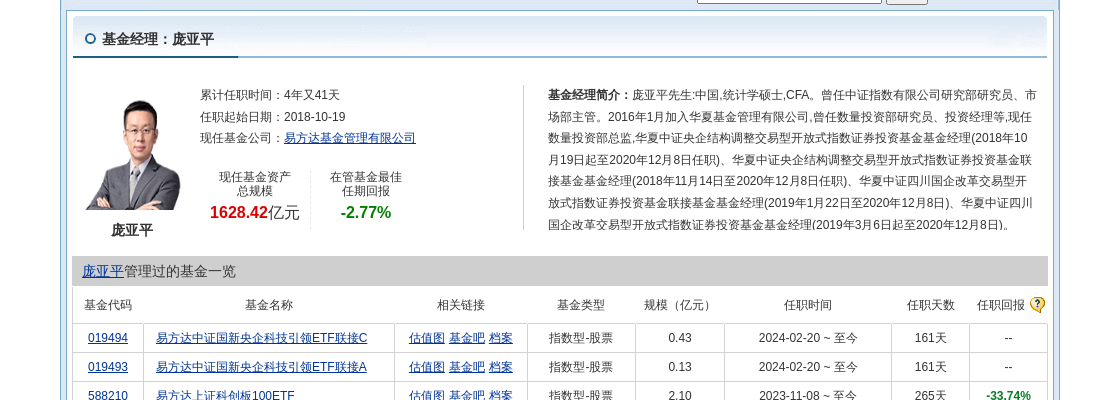Open 估值图 for fund 019494
The width and height of the screenshot is (1120, 400).
[426, 338]
